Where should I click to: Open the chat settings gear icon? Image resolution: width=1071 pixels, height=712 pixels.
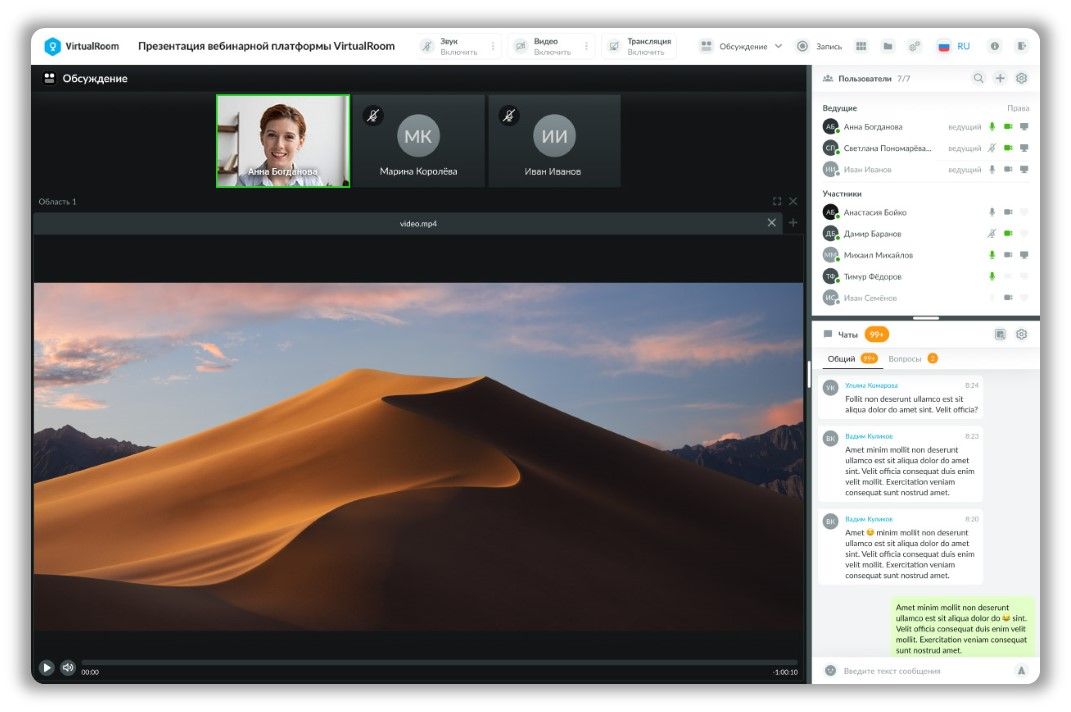point(1021,334)
